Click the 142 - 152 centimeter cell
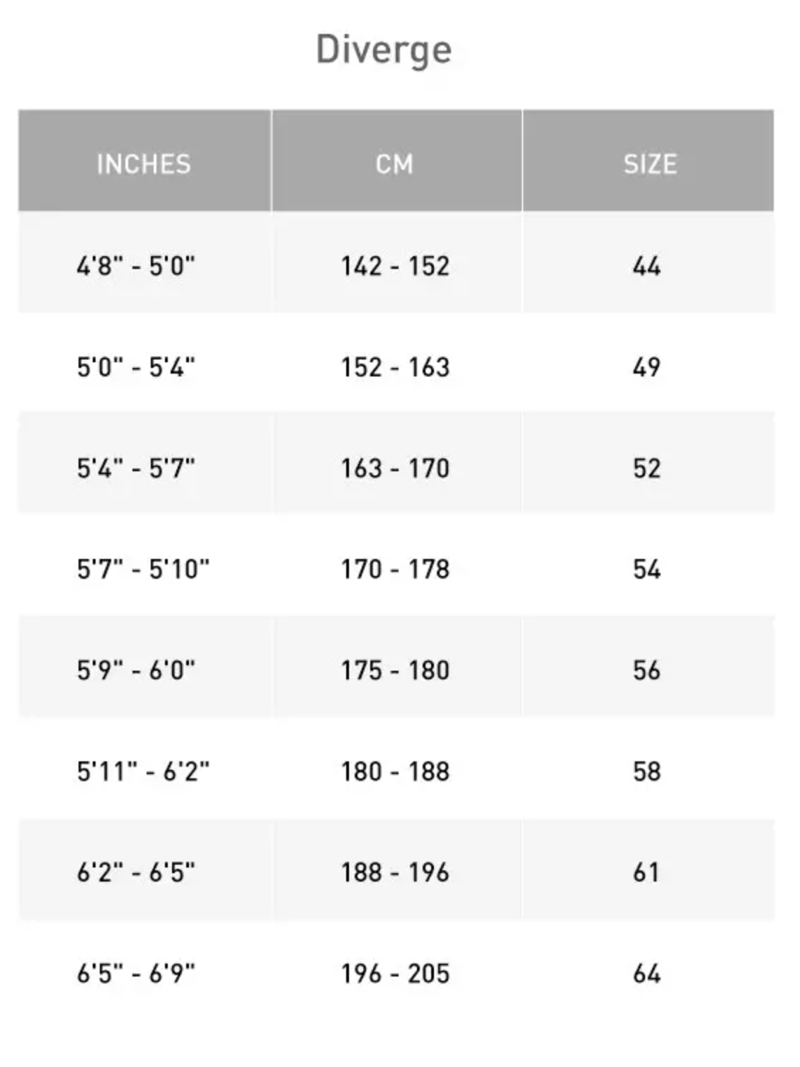 point(395,267)
